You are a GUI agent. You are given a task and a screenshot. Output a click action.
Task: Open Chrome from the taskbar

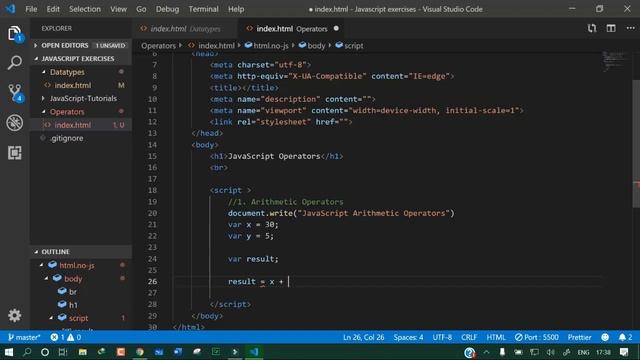click(140, 352)
